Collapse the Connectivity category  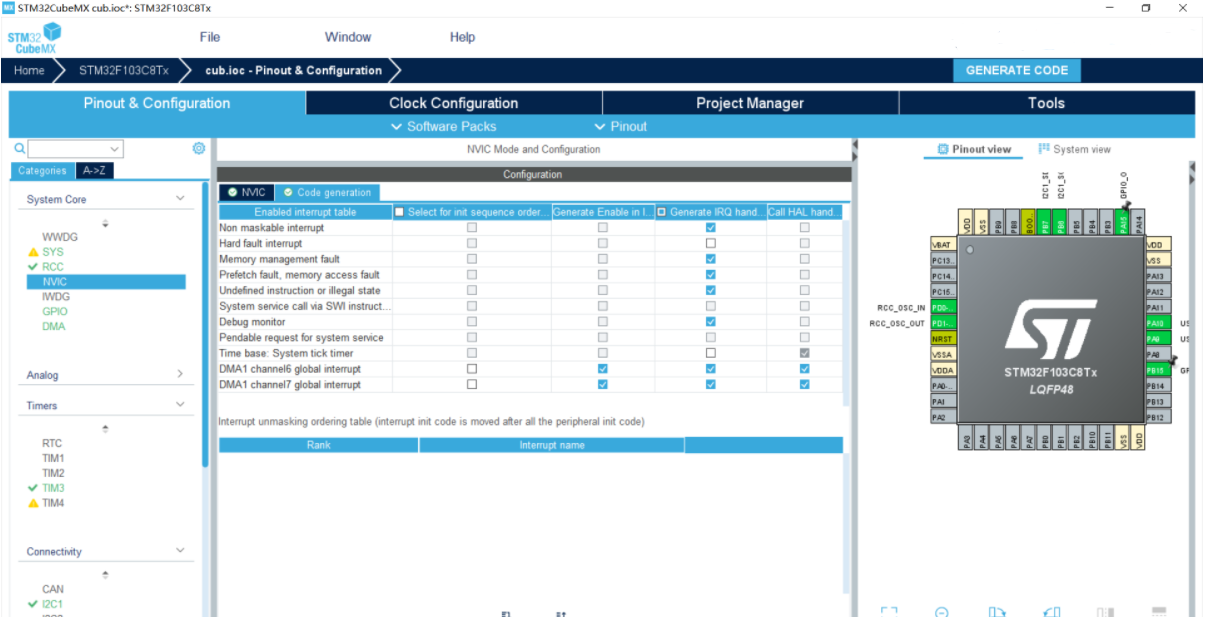(x=180, y=551)
